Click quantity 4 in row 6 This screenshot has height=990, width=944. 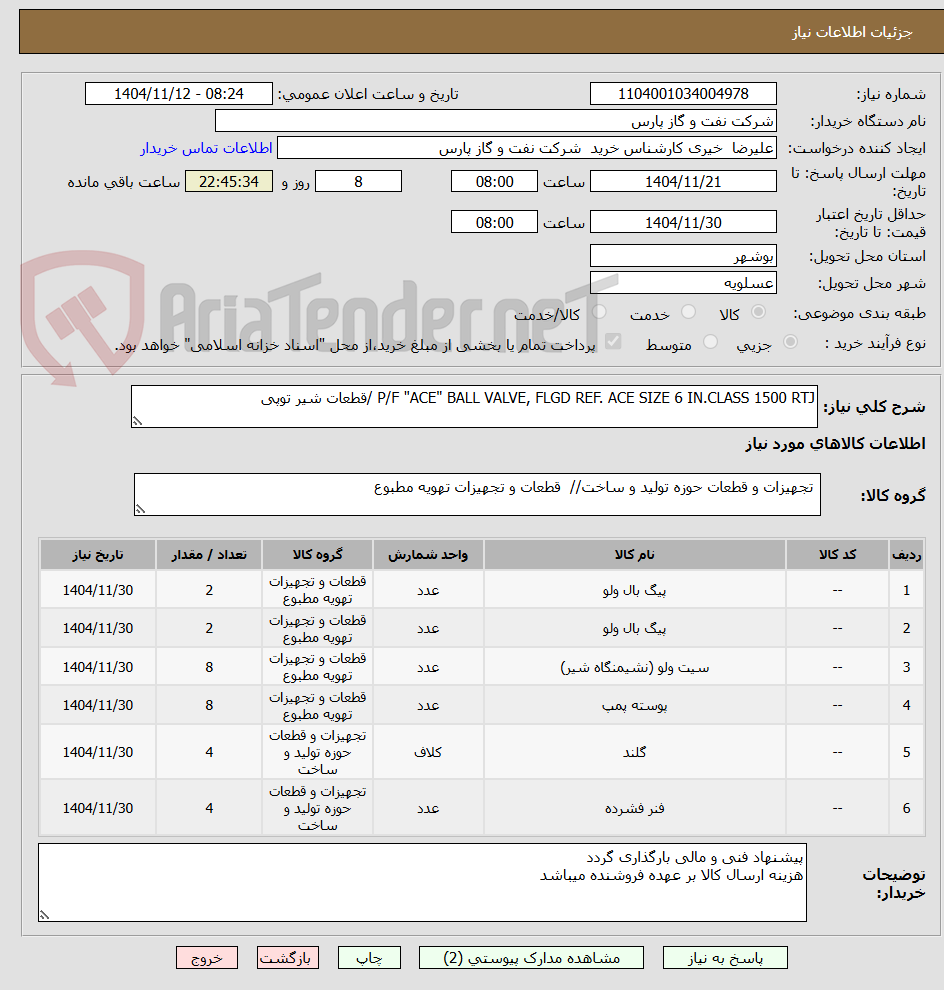pos(209,808)
